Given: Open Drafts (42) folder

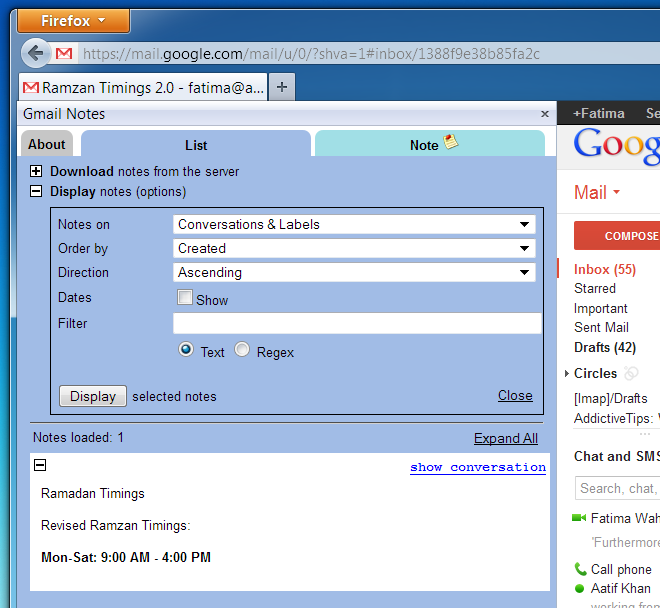Looking at the screenshot, I should pos(605,347).
